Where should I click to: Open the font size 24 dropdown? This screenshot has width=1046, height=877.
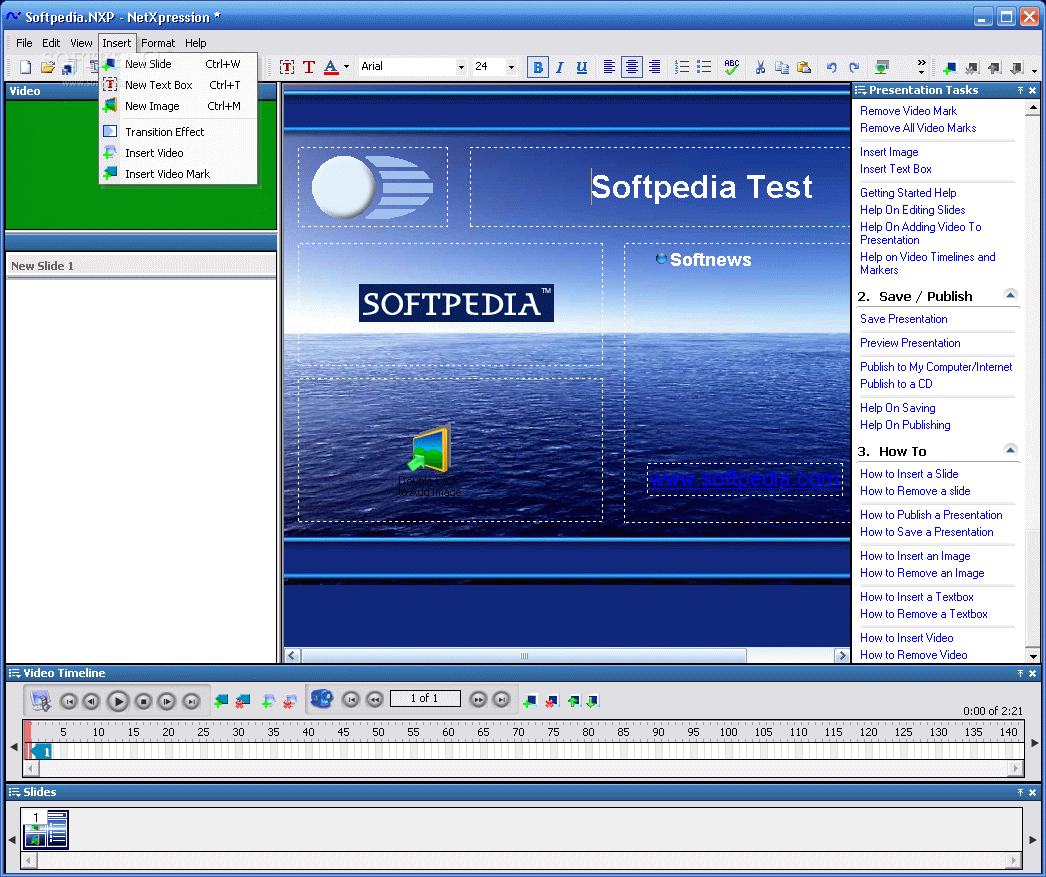(511, 67)
